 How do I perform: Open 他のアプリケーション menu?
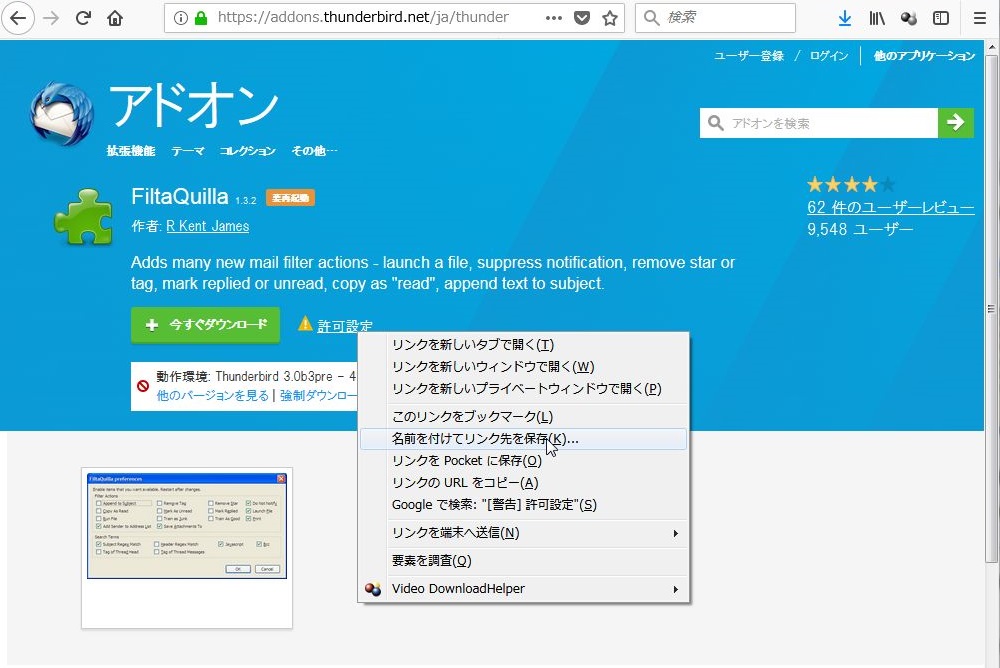coord(924,56)
